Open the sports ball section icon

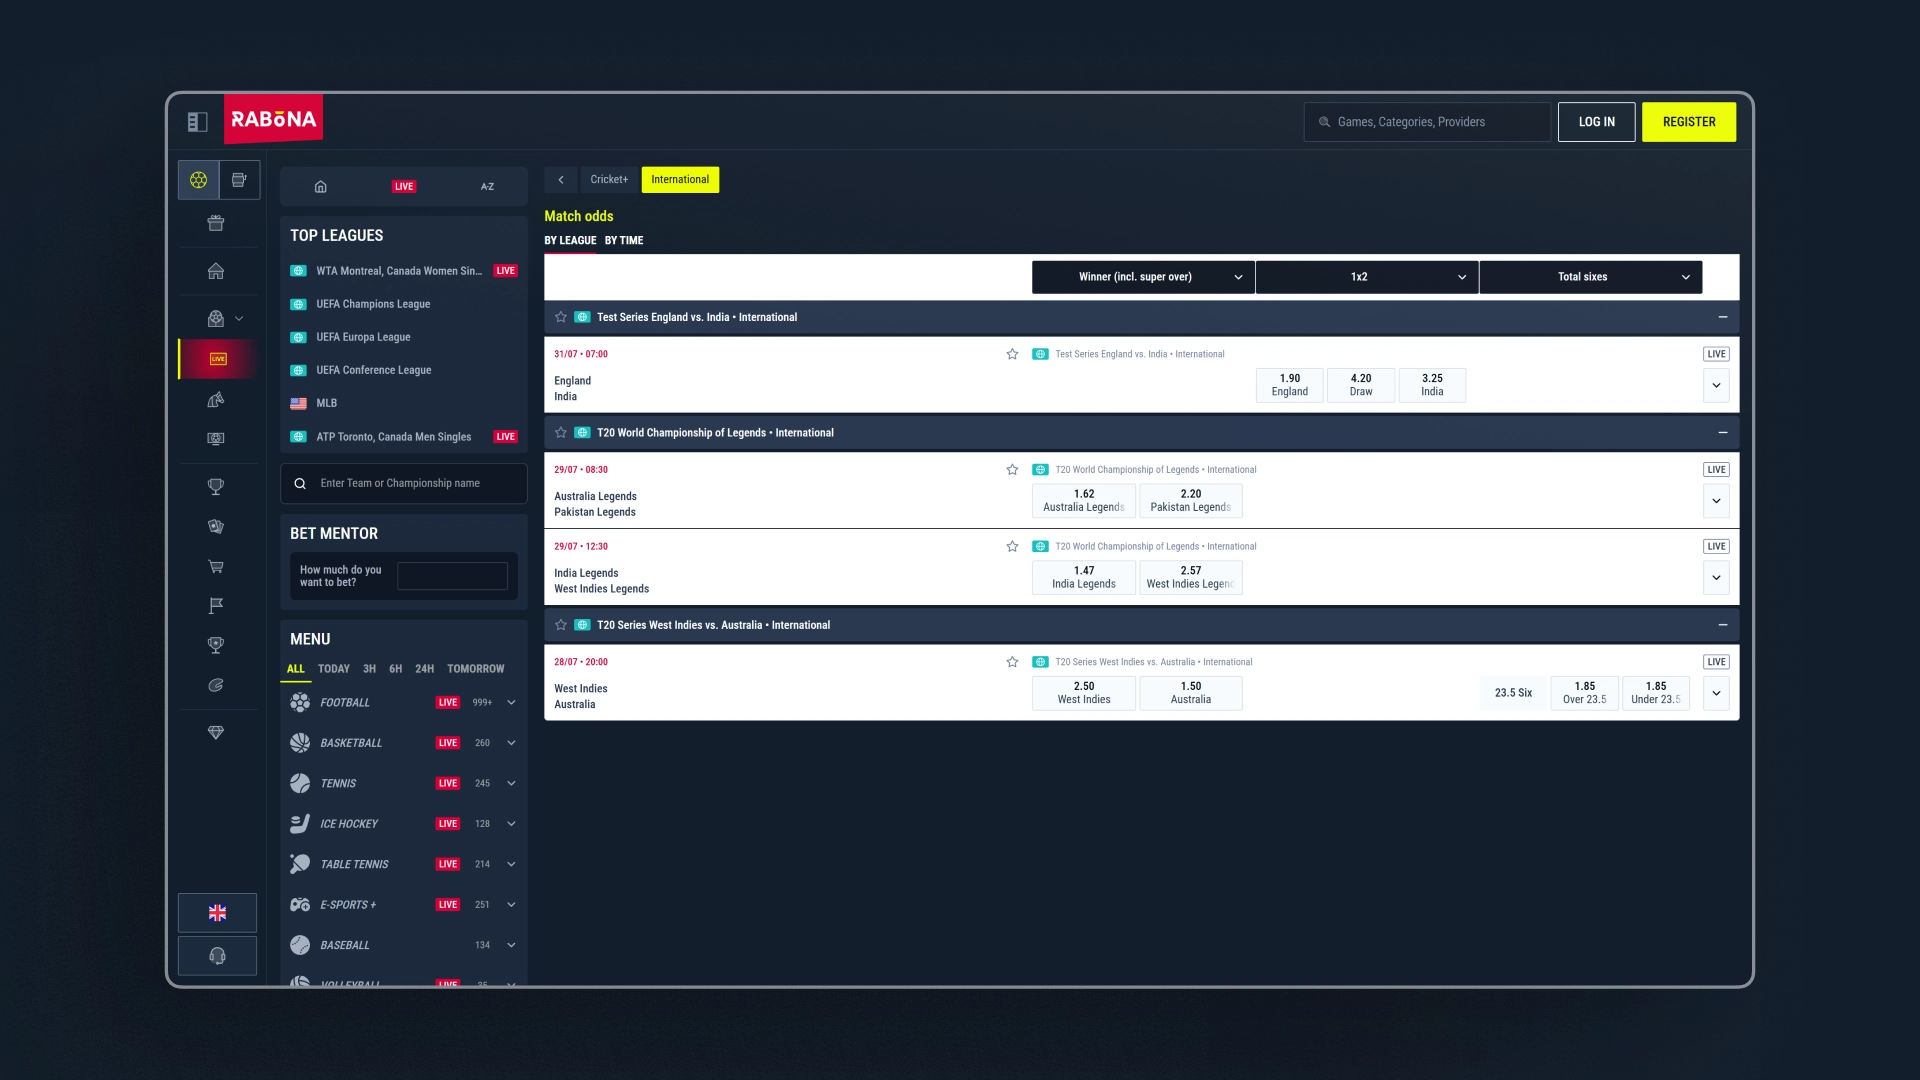click(198, 180)
